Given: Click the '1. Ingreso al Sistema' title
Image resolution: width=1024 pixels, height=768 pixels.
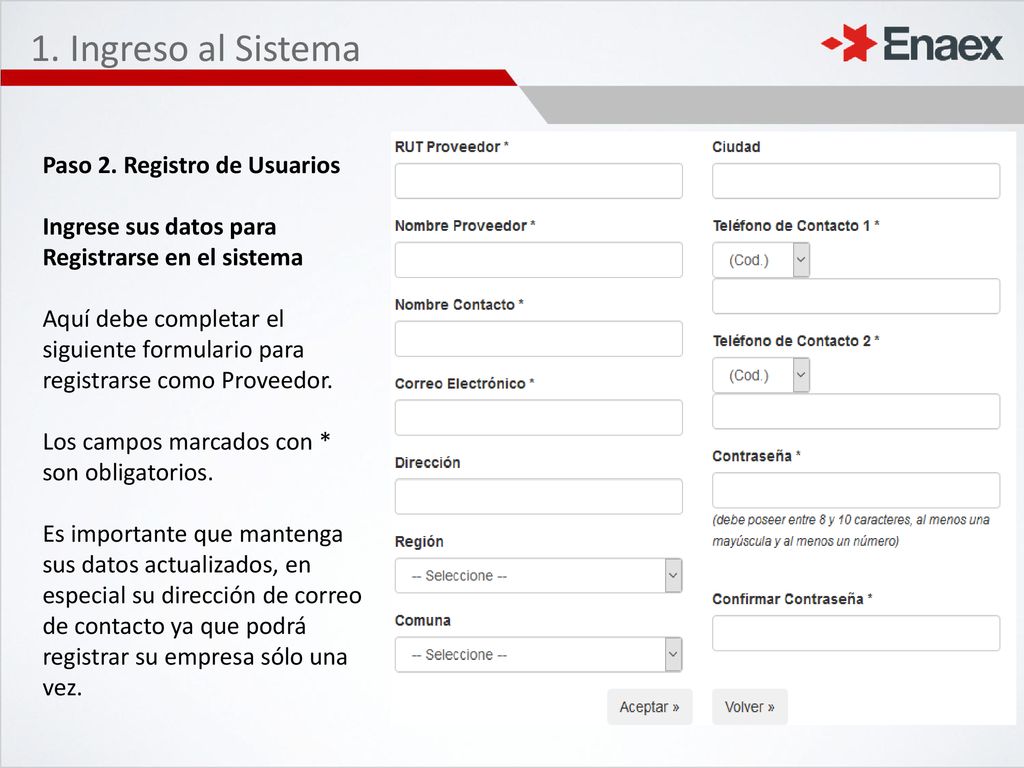Looking at the screenshot, I should tap(195, 49).
